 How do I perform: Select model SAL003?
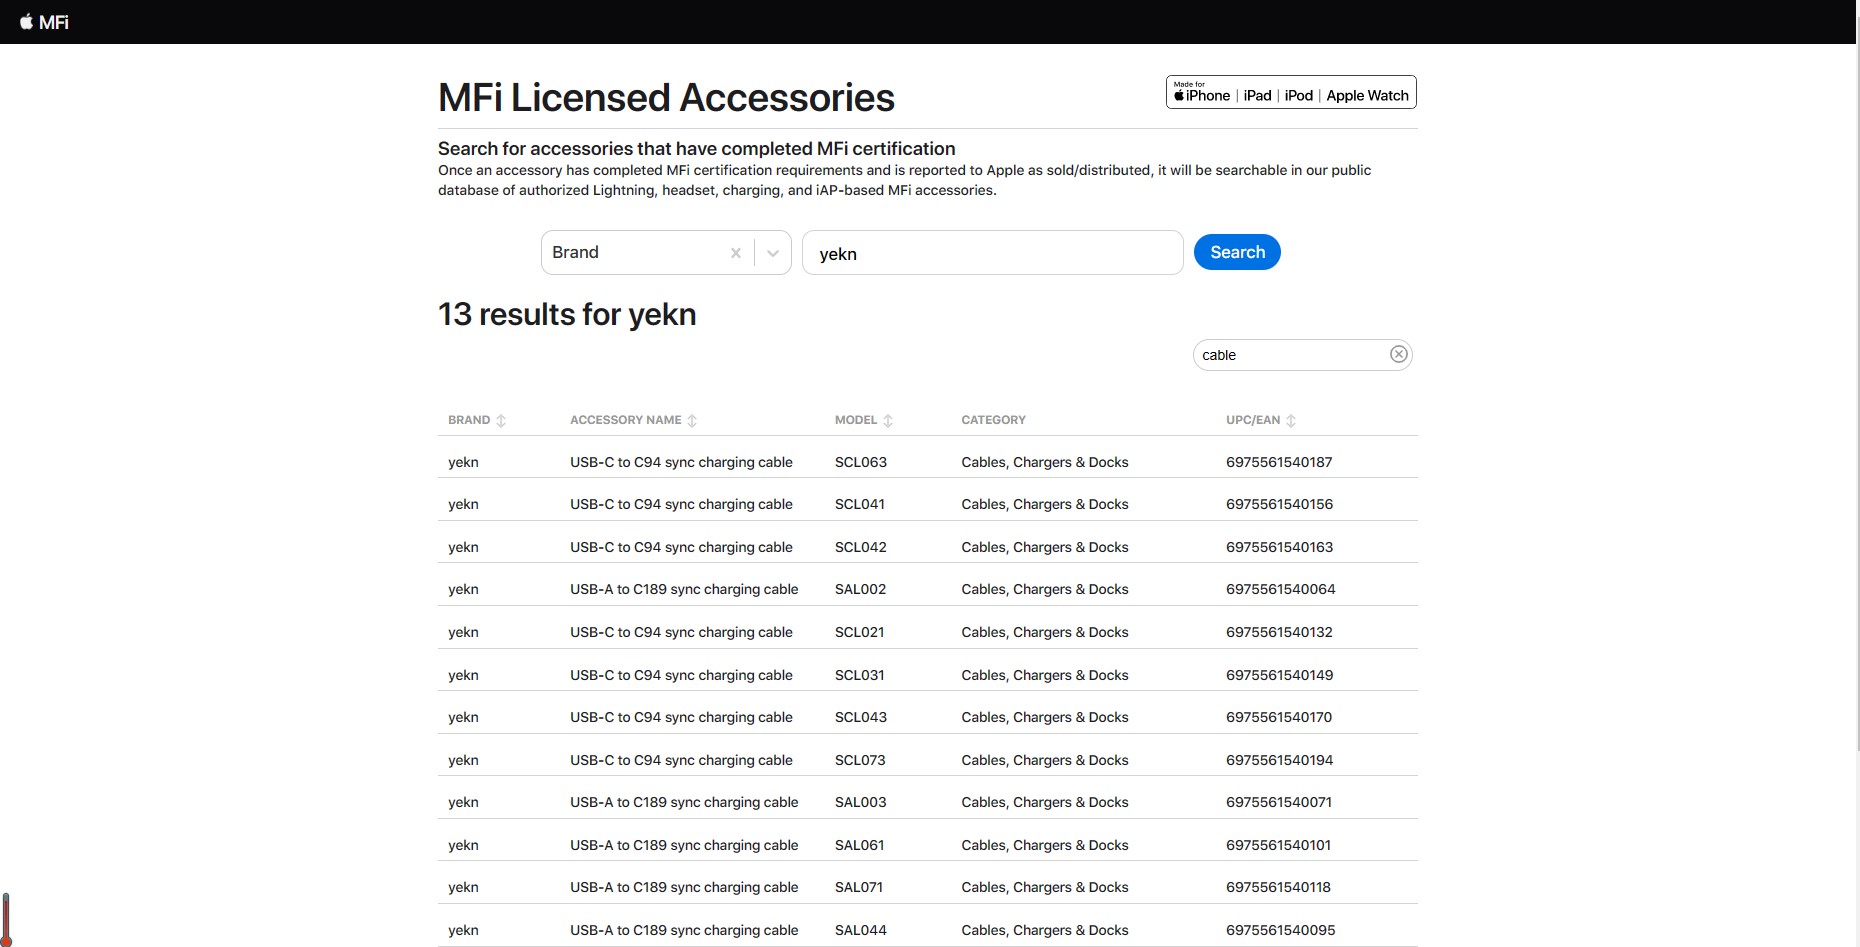point(860,802)
